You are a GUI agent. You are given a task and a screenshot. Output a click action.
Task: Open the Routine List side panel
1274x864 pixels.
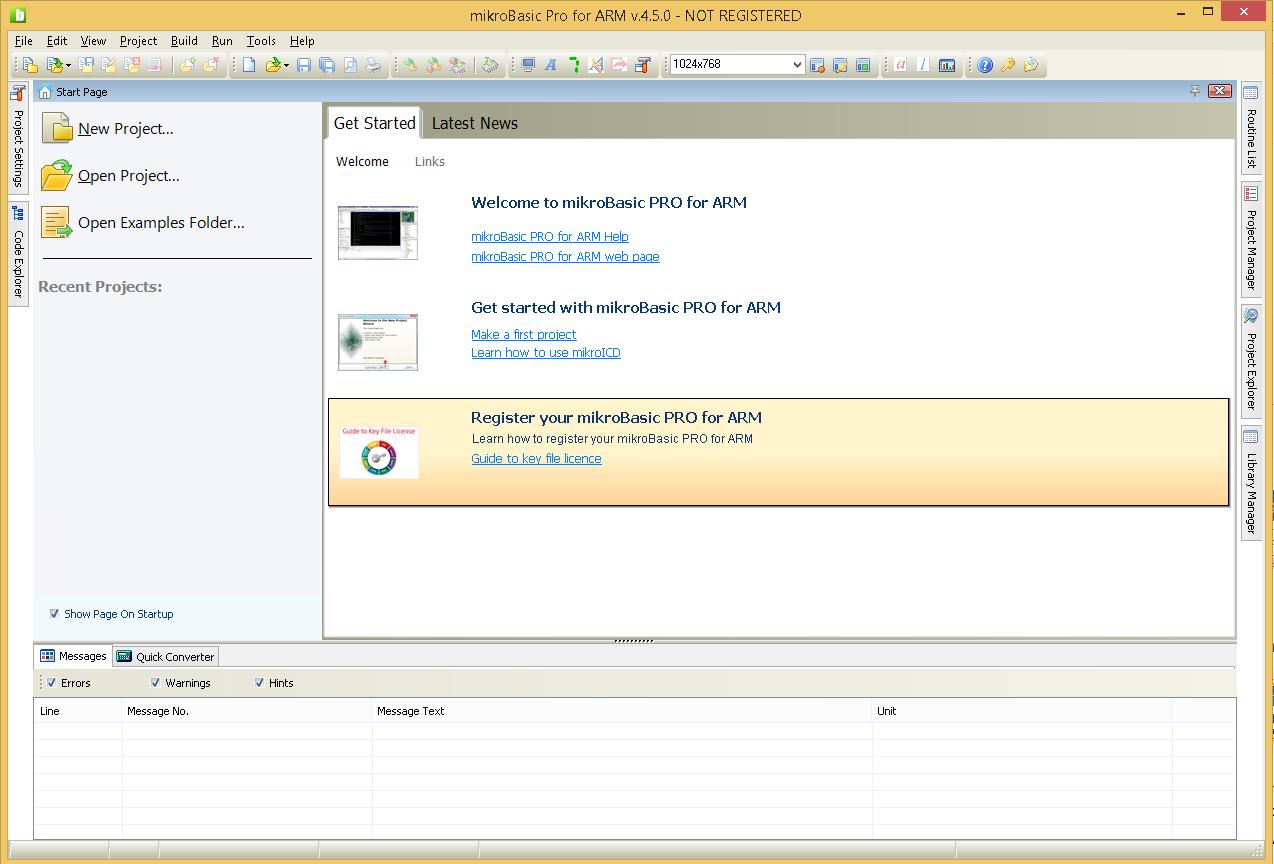(x=1251, y=127)
